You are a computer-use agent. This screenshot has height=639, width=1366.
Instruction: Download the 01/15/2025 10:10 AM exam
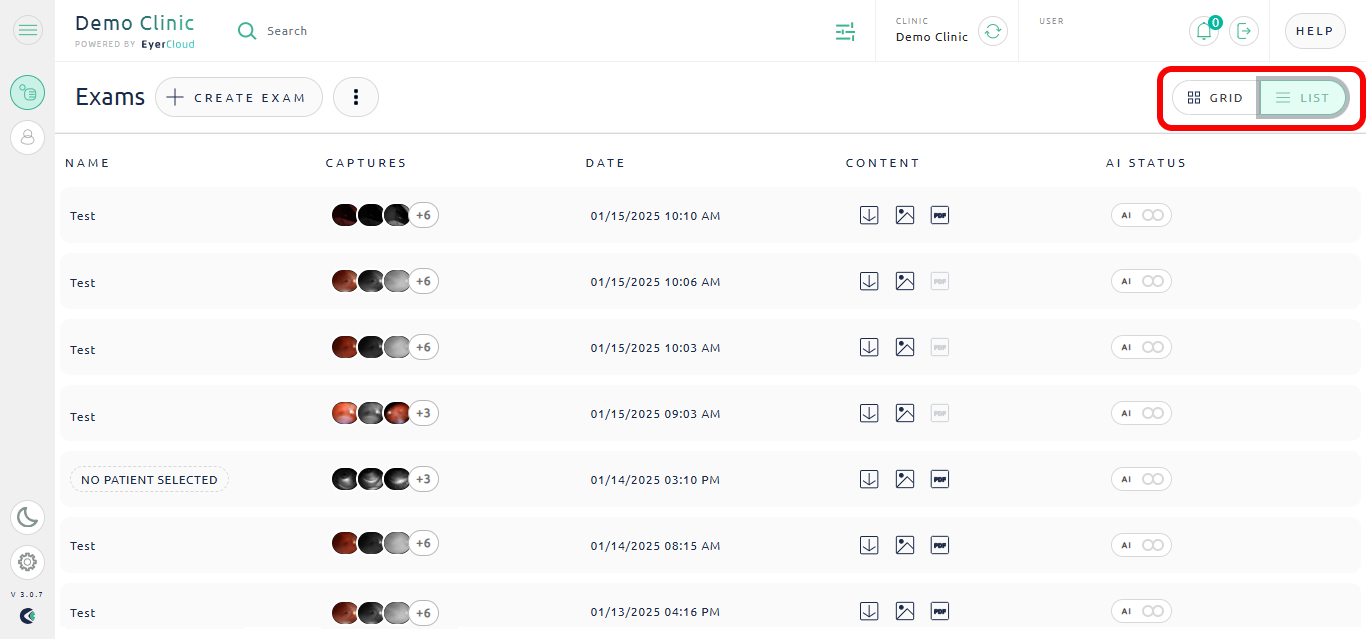(869, 215)
